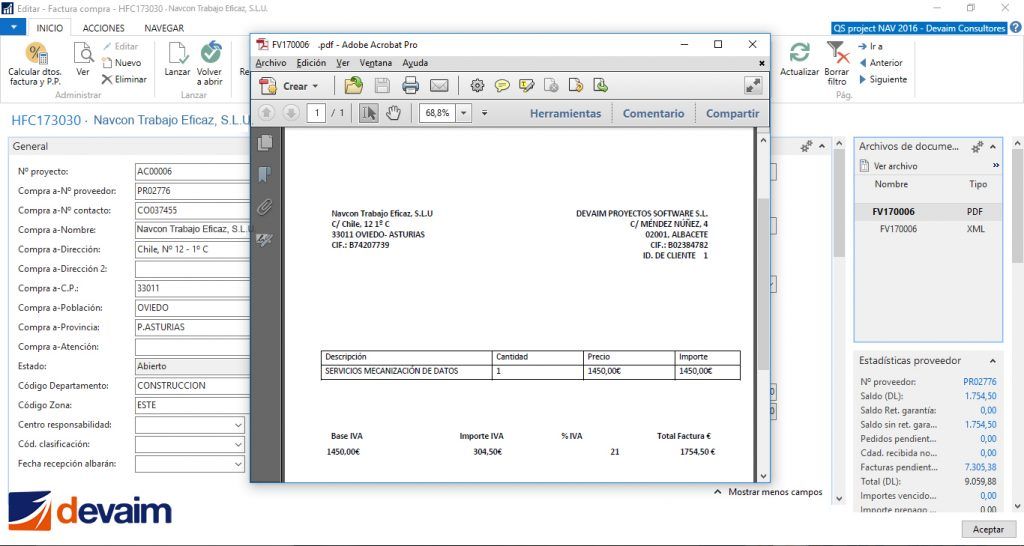The width and height of the screenshot is (1024, 546).
Task: Open the Ayuda menu in Acrobat
Action: tap(415, 63)
